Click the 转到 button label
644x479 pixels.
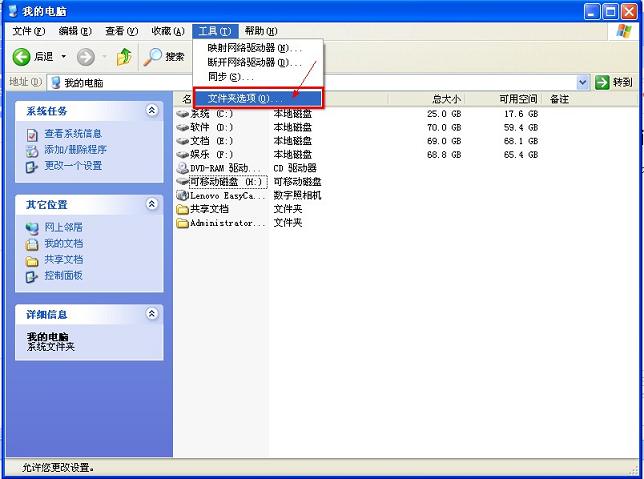(622, 83)
